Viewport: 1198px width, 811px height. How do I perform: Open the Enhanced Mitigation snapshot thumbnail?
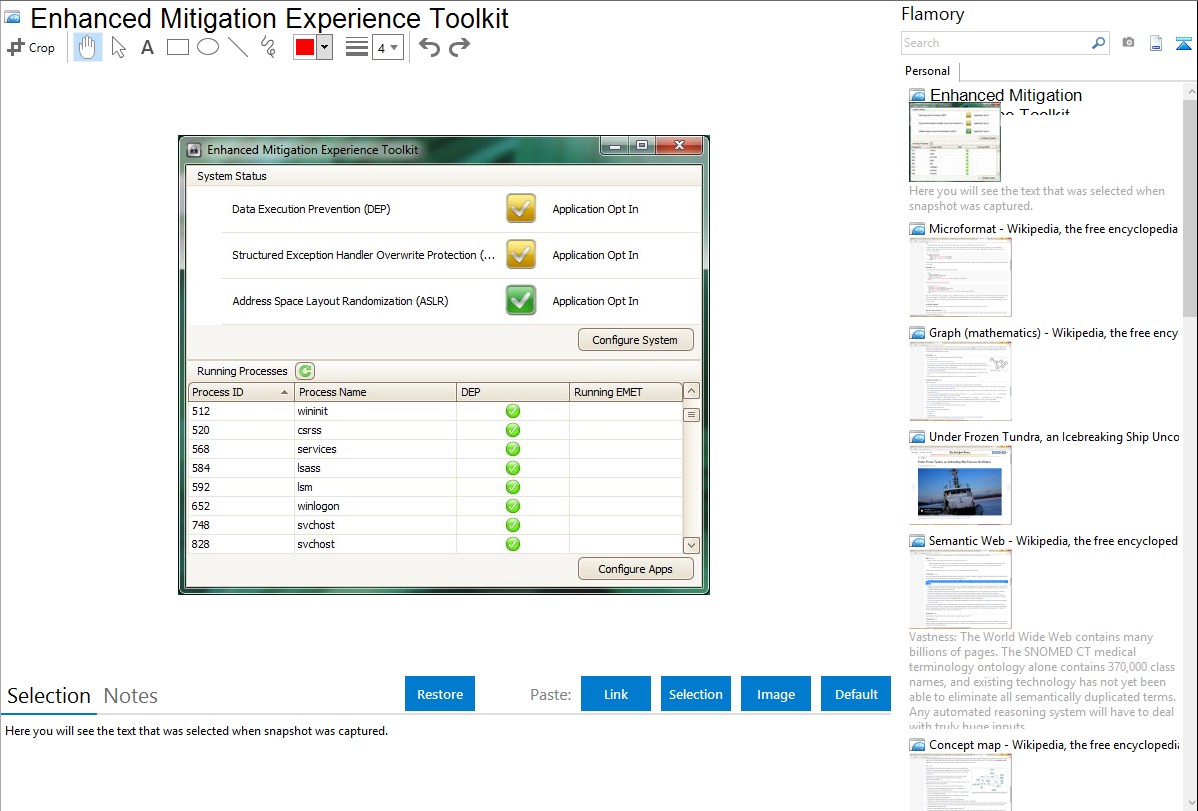(x=955, y=142)
